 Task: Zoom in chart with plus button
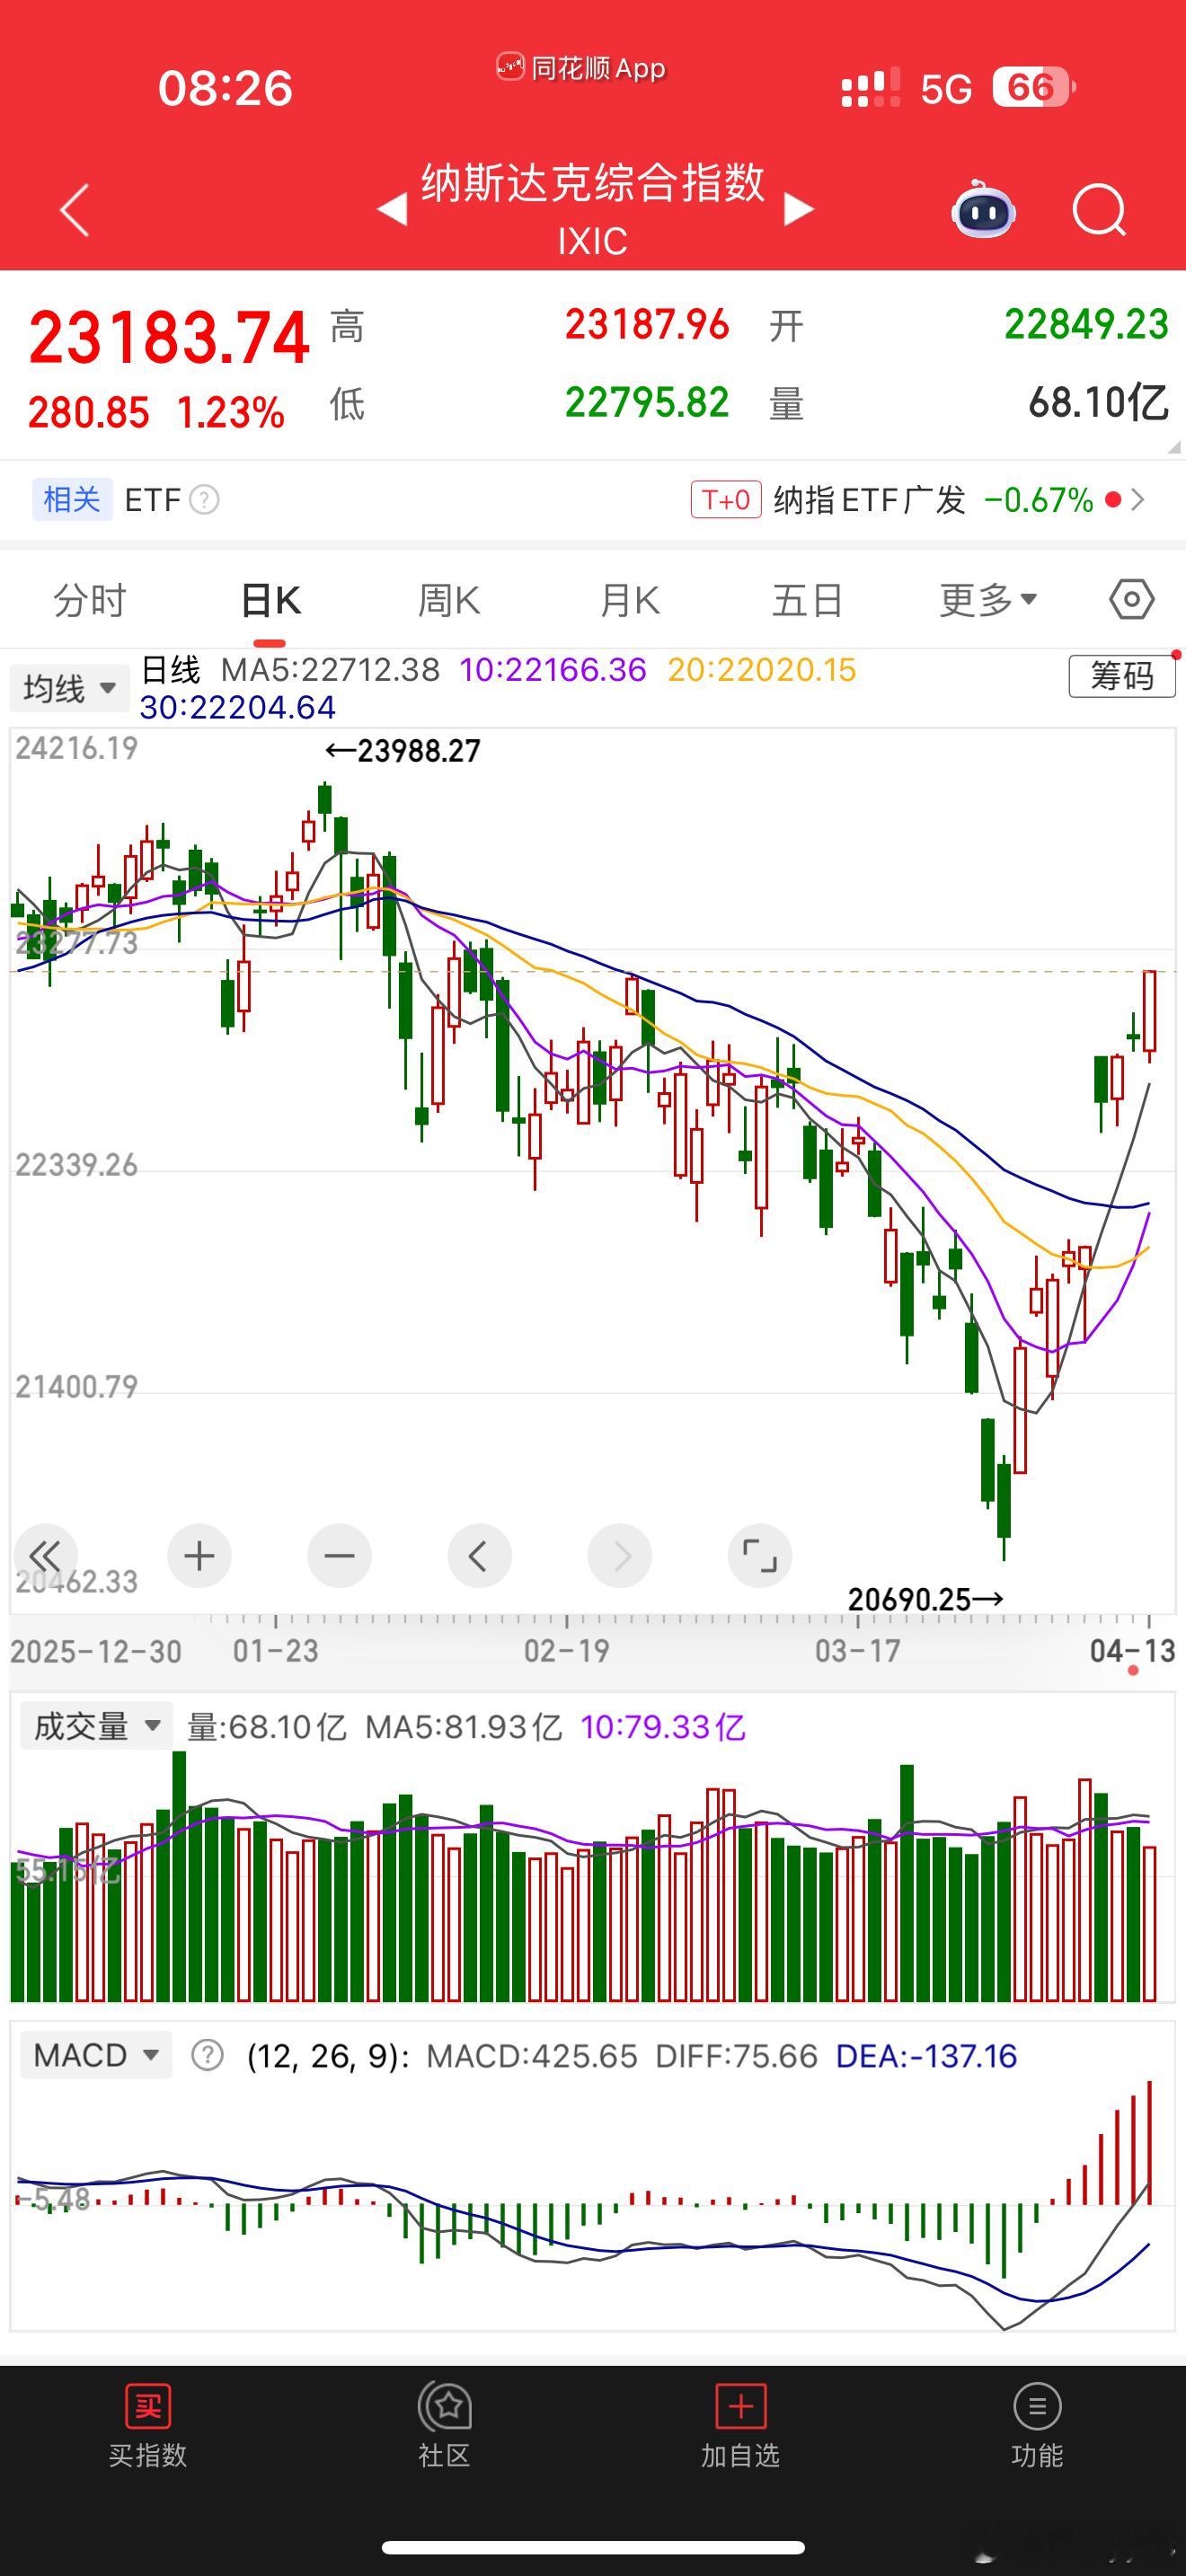199,1555
